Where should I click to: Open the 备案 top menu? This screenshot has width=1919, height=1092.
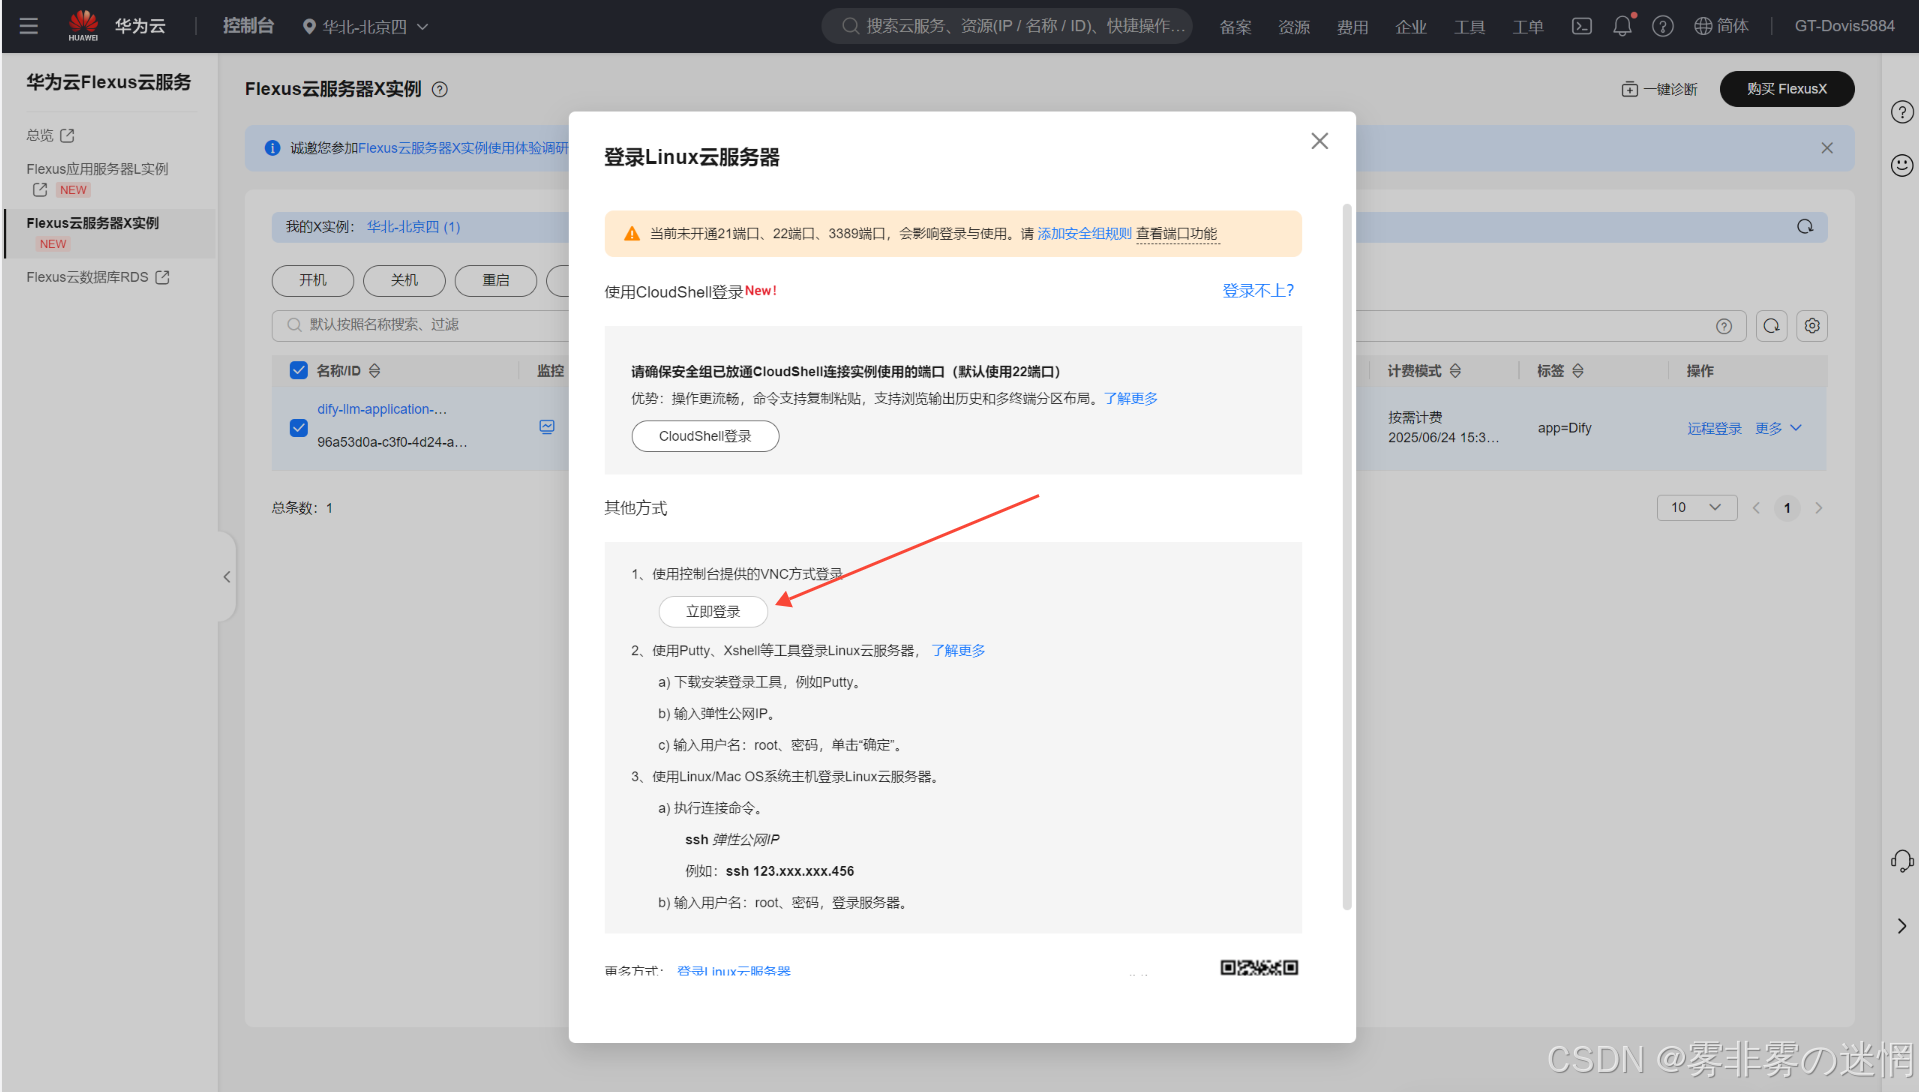1235,27
